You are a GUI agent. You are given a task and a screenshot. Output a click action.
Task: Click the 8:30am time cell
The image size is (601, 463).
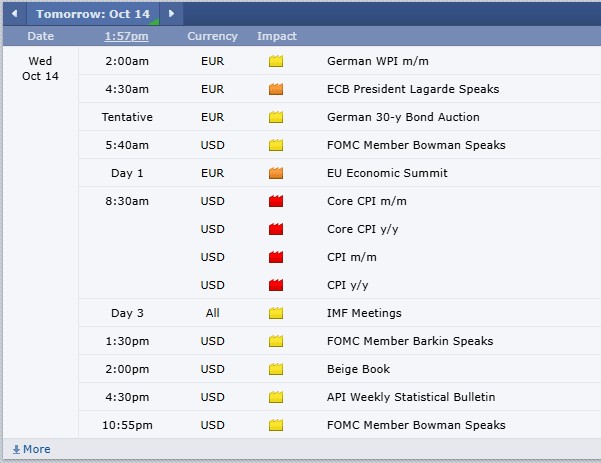127,201
